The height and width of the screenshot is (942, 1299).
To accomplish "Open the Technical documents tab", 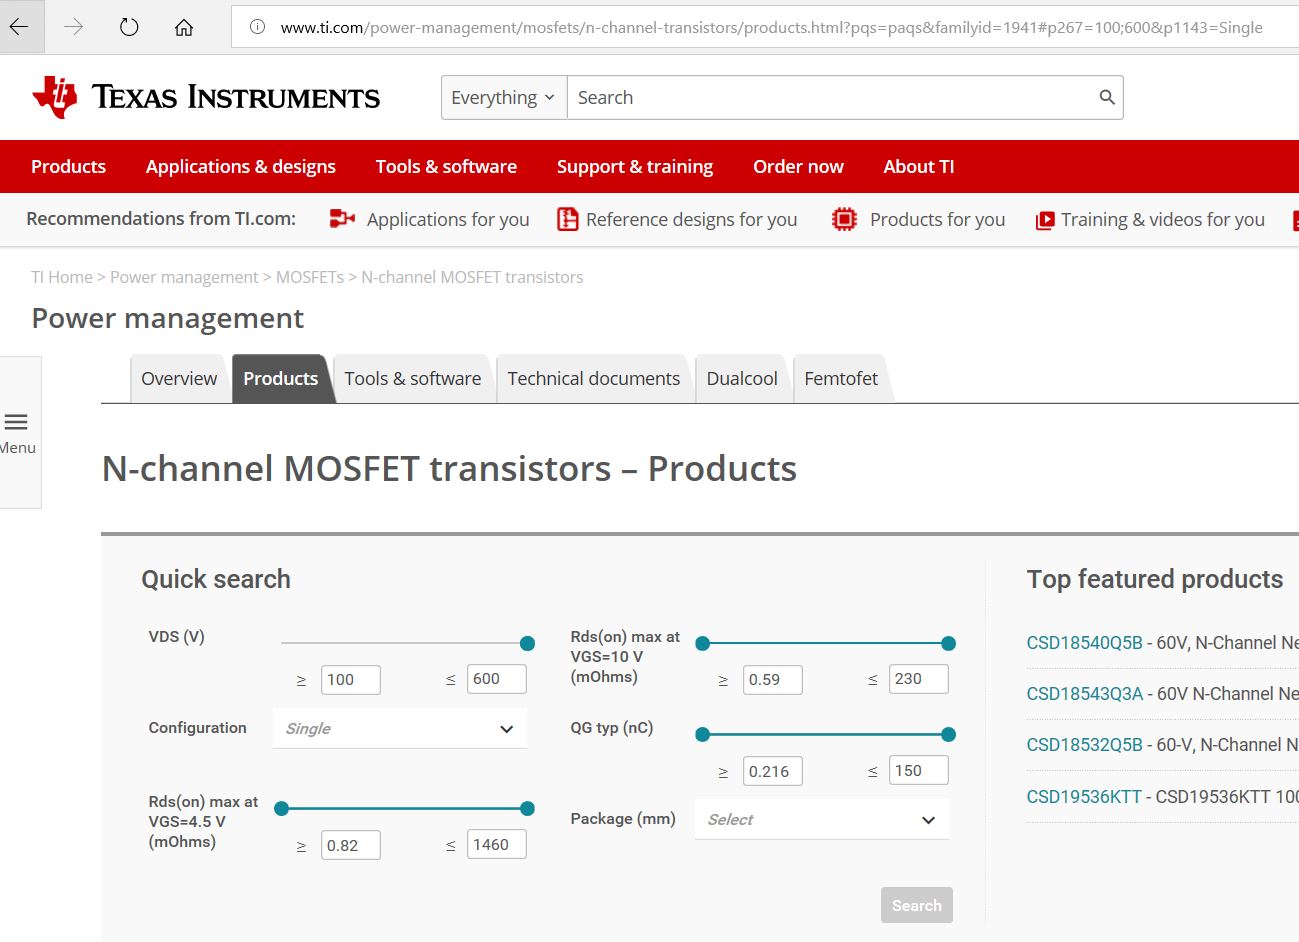I will (594, 378).
